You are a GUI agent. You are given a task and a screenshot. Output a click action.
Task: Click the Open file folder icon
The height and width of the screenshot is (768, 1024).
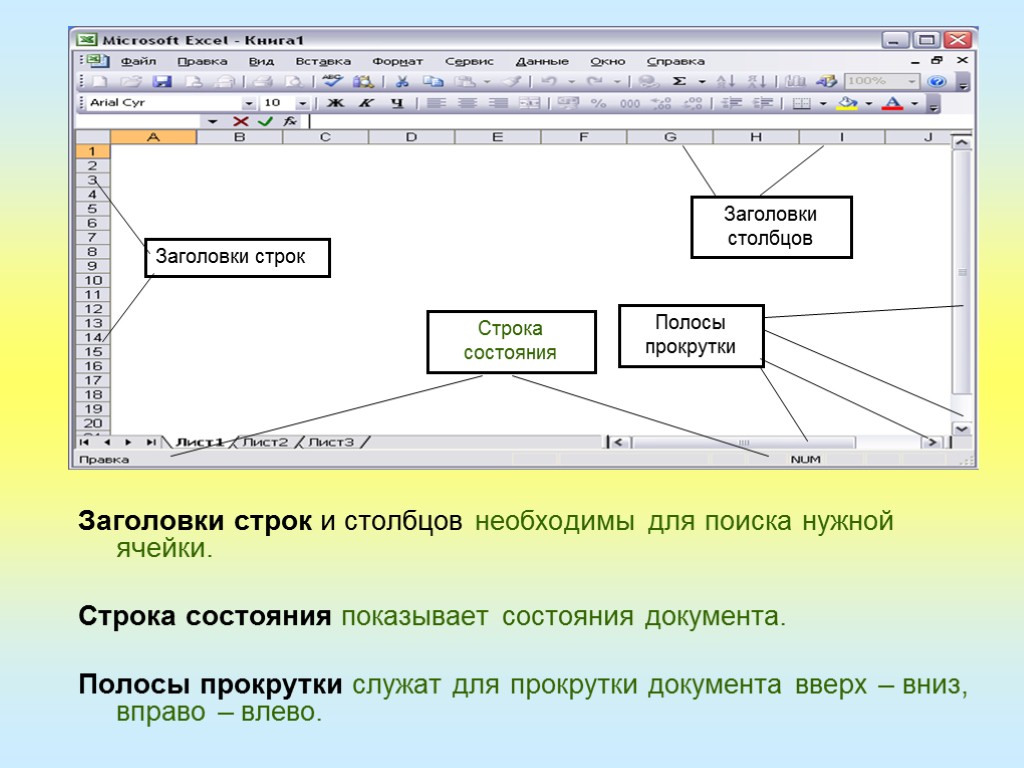tap(131, 82)
